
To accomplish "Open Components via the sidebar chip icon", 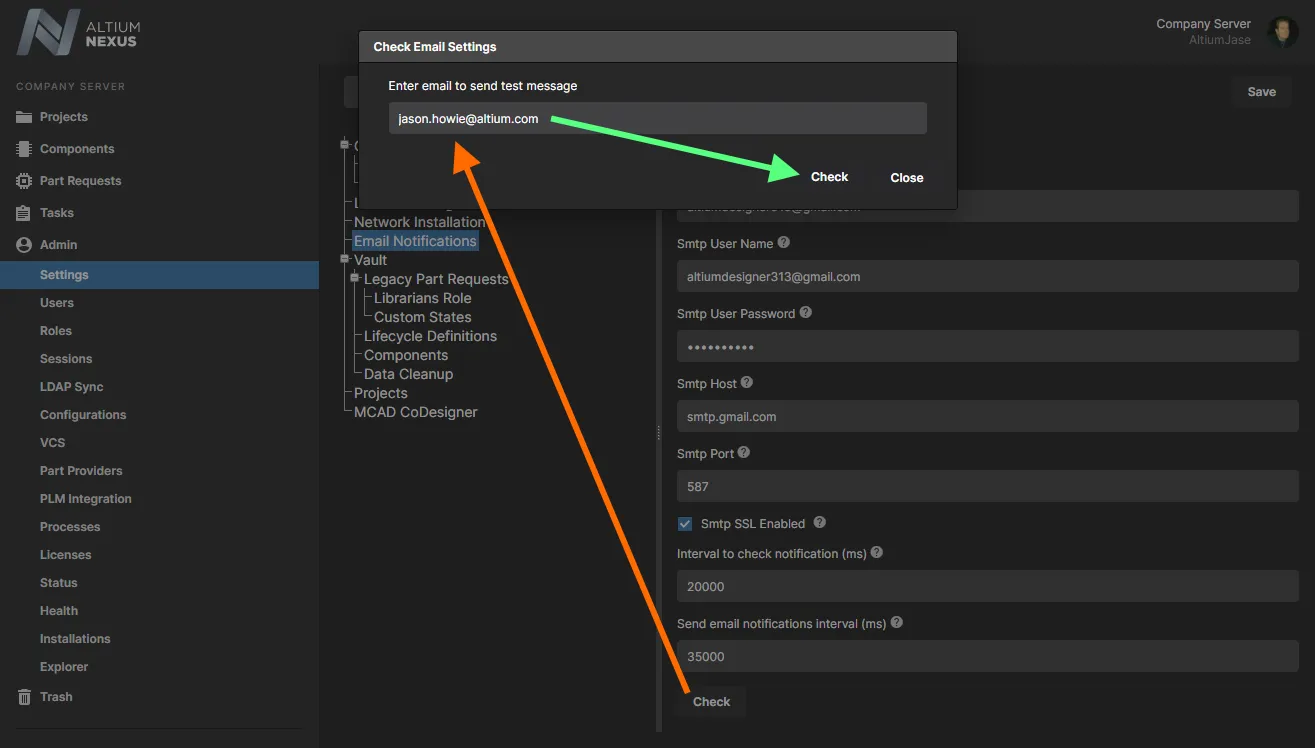I will (24, 149).
